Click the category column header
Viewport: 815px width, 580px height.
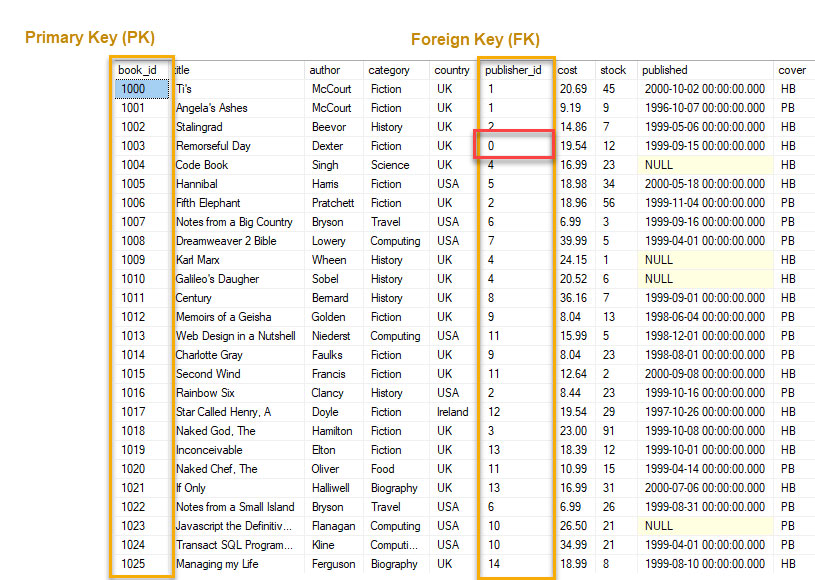point(389,70)
